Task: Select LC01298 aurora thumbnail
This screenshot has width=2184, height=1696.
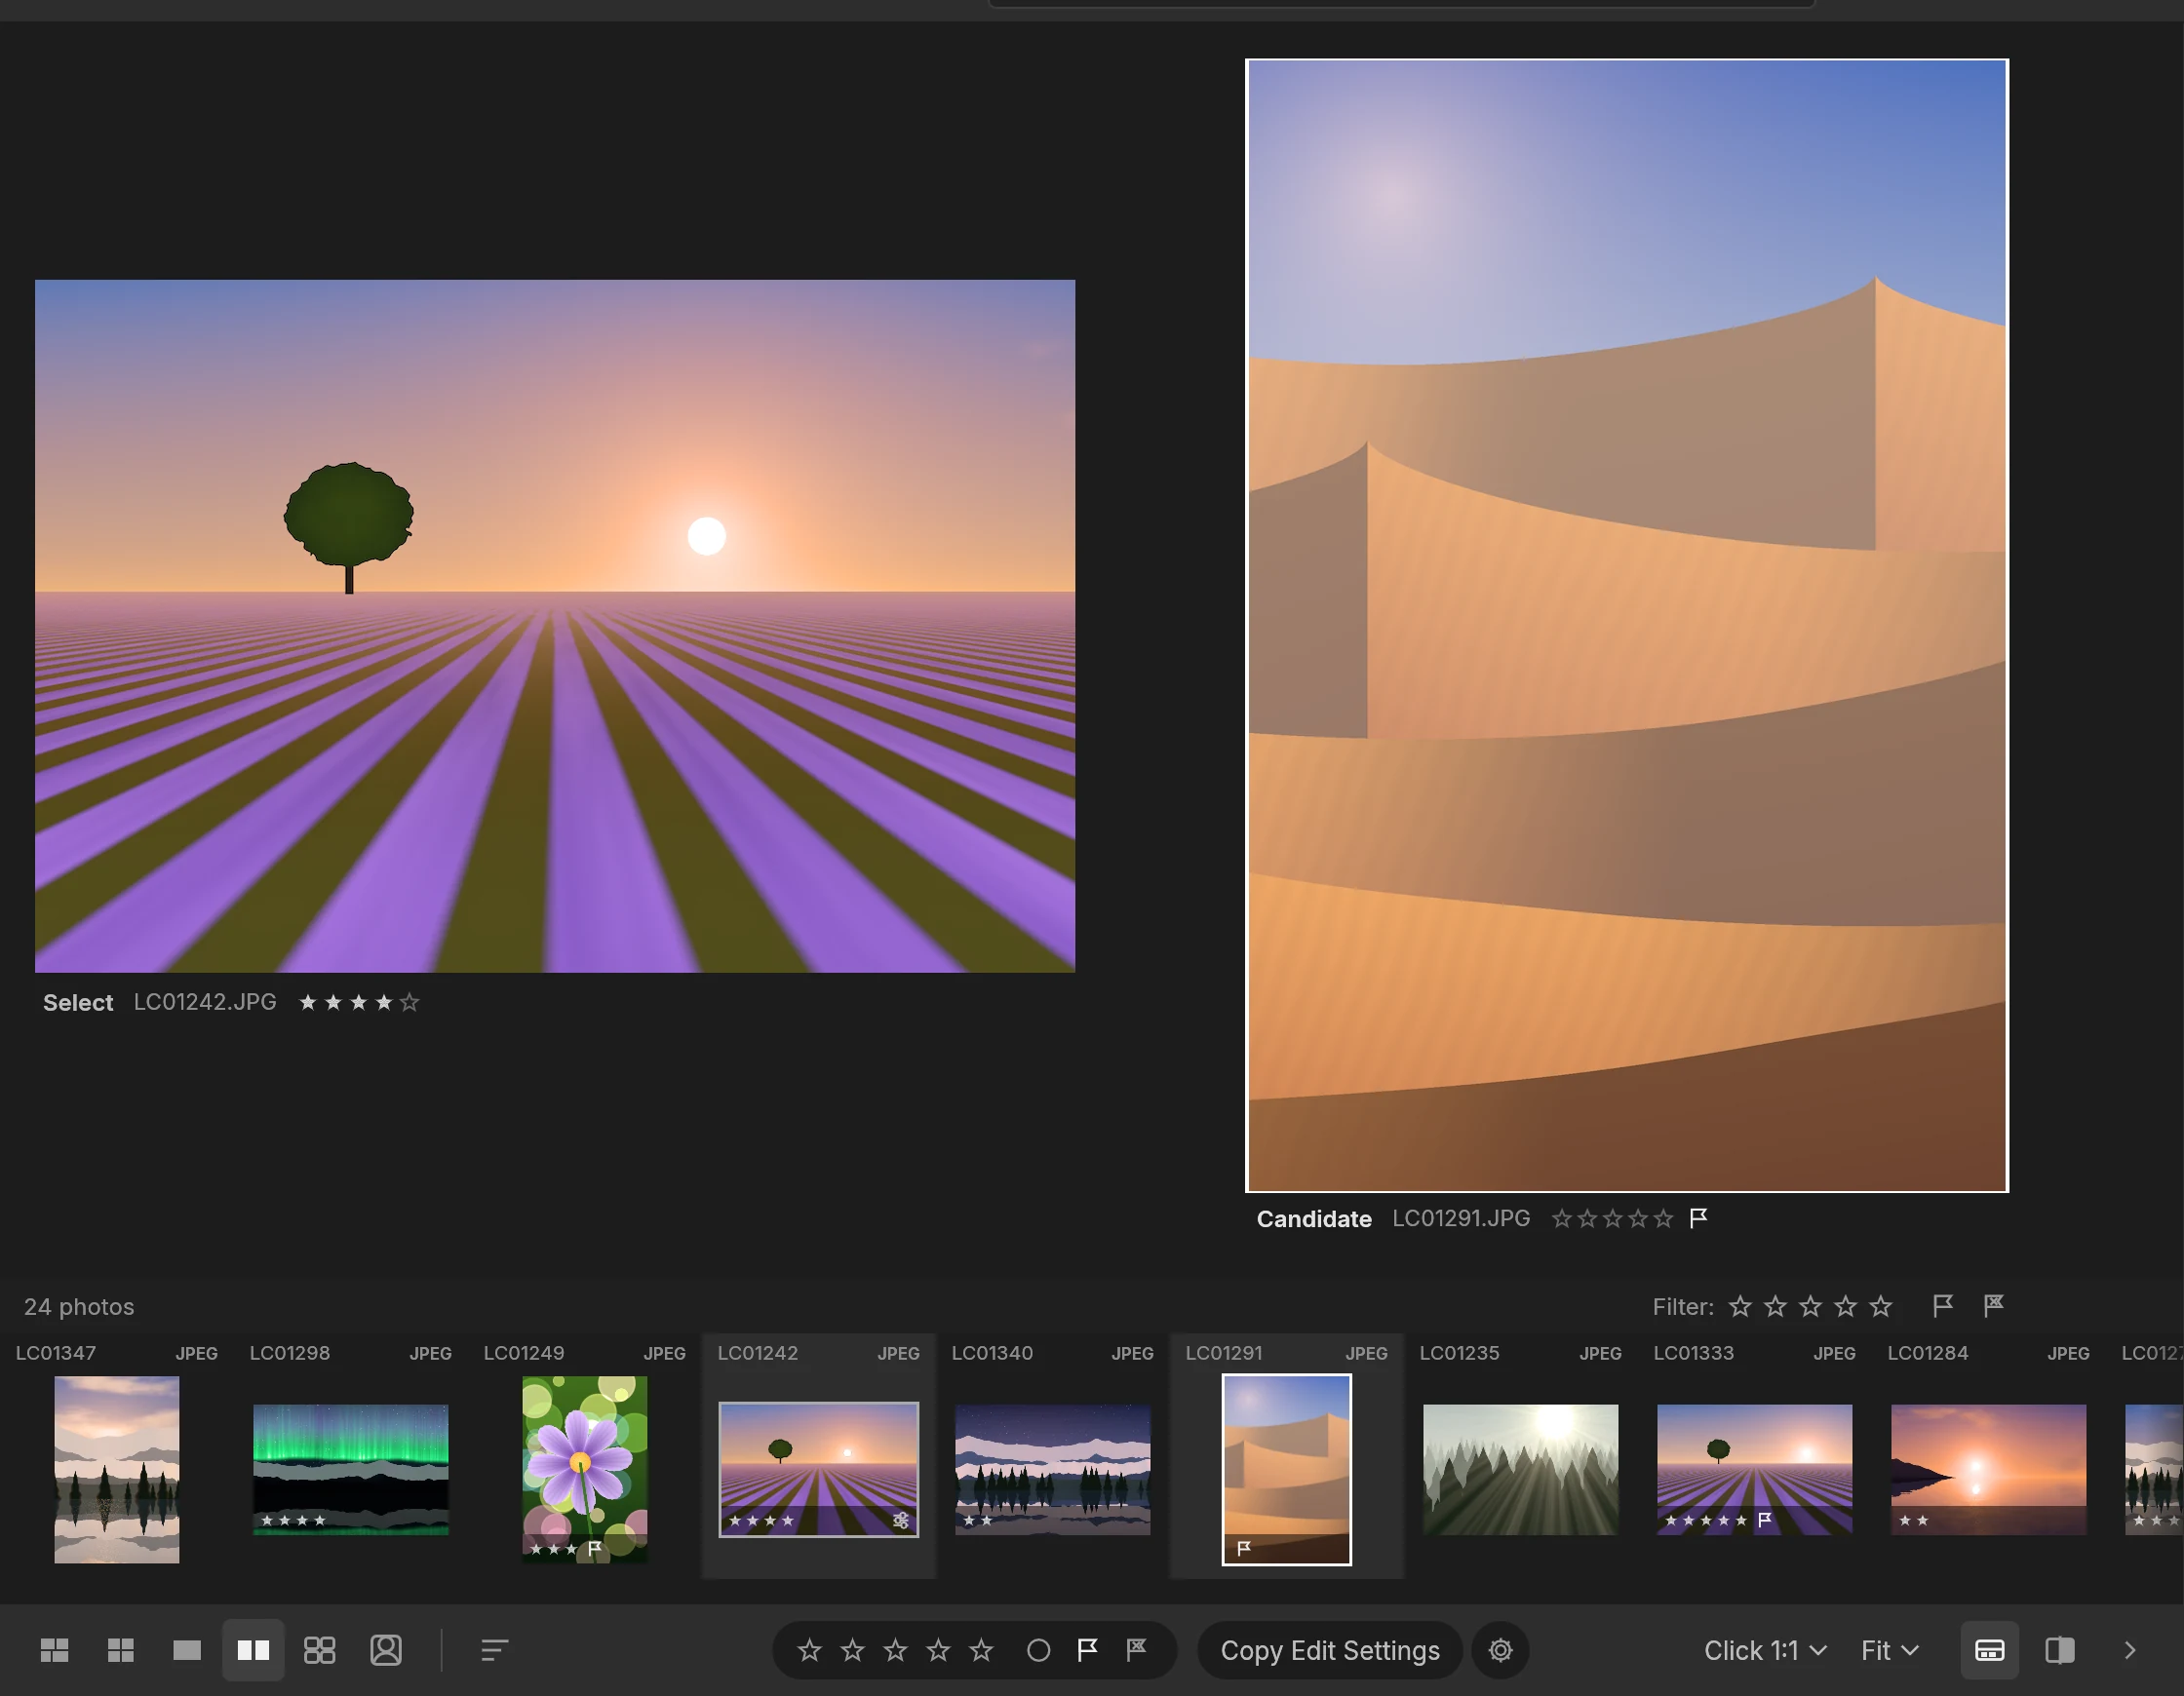Action: (x=351, y=1470)
